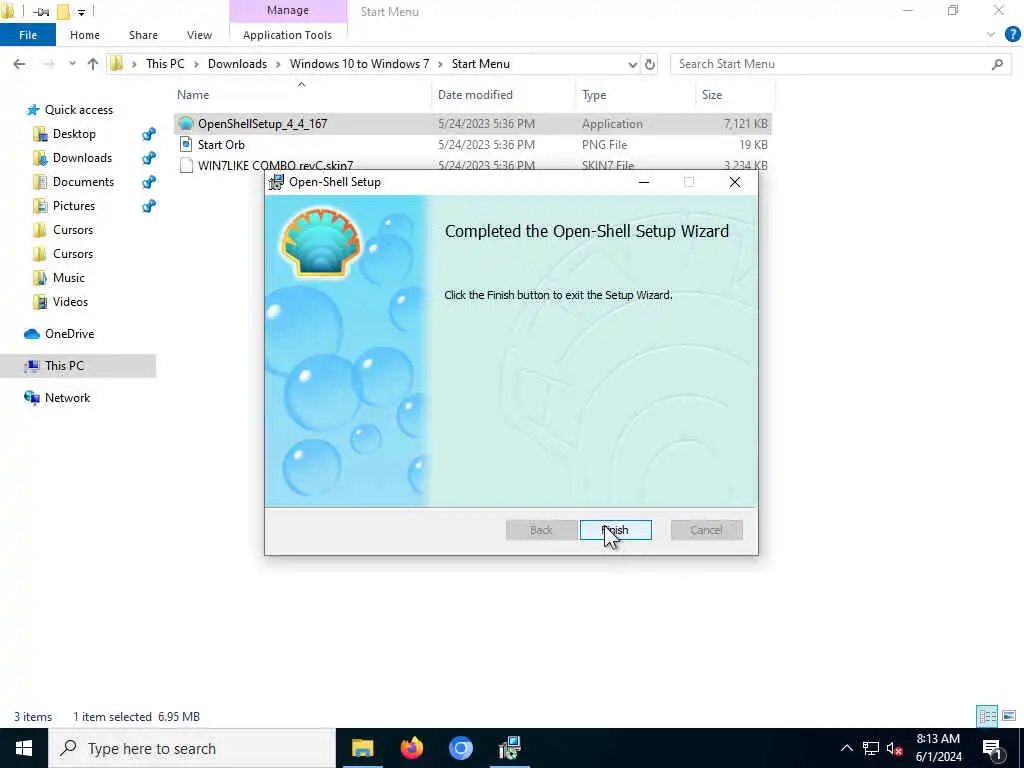Go back with the Explorer back arrow

[20, 64]
